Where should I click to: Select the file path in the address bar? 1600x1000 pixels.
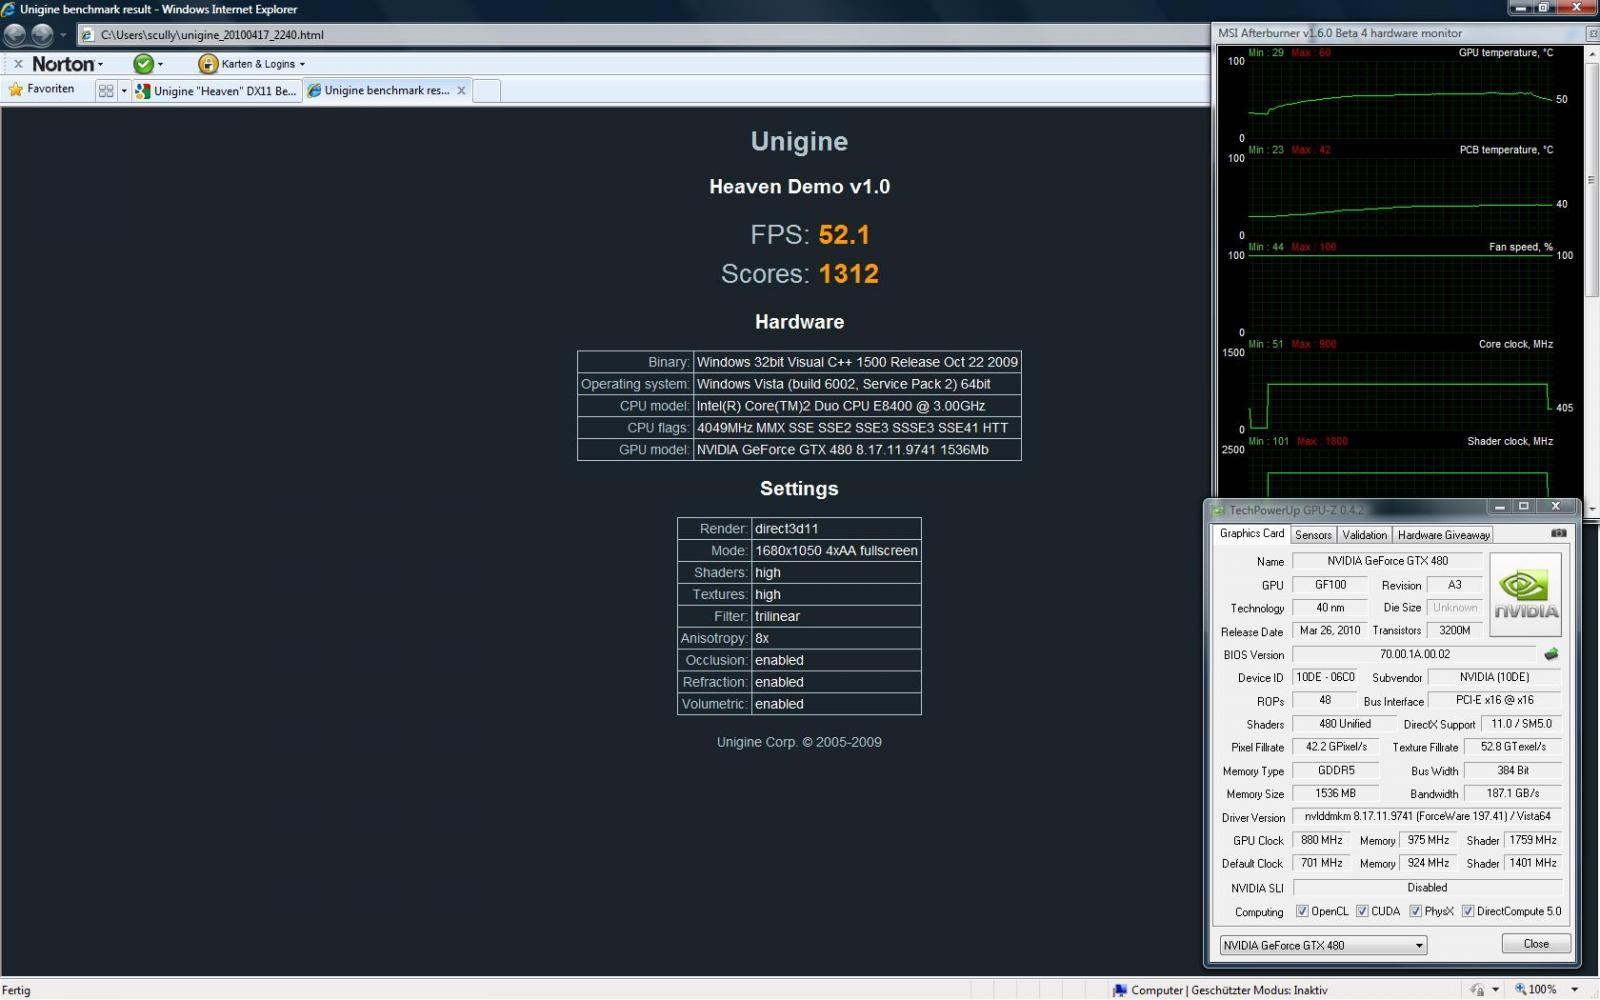click(x=212, y=35)
